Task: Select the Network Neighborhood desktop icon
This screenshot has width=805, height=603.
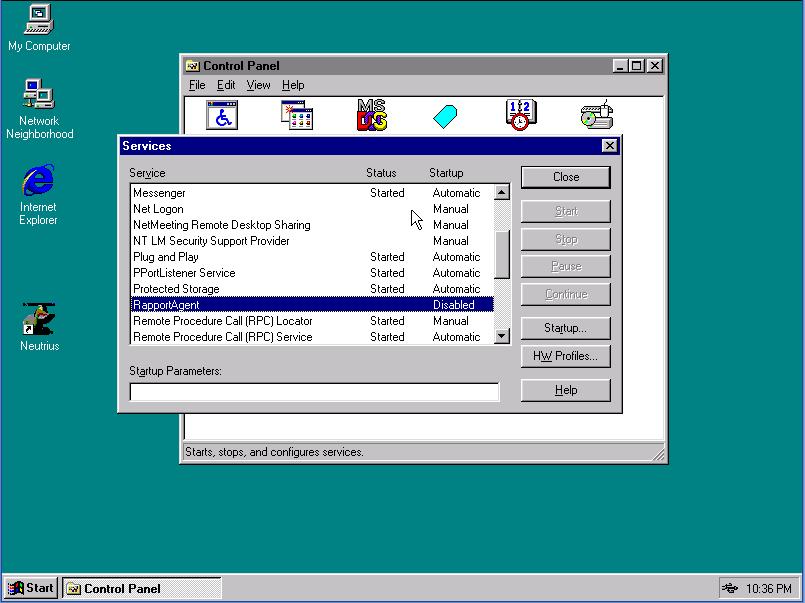Action: pos(39,109)
